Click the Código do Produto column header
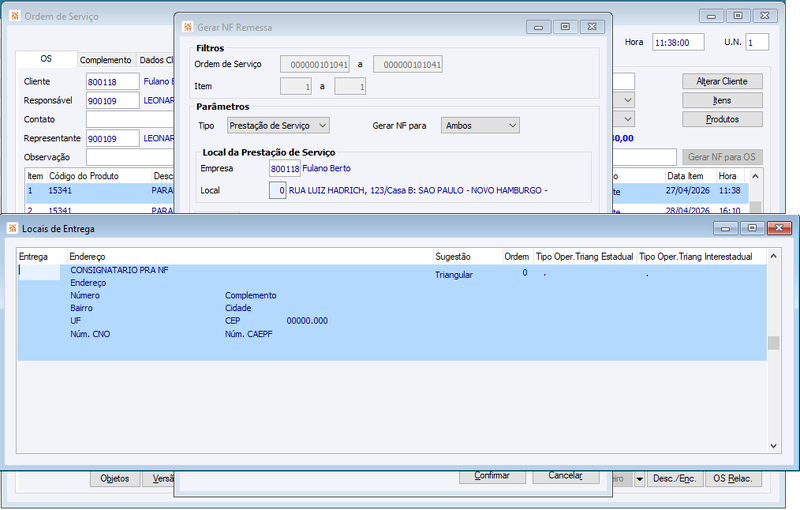The height and width of the screenshot is (510, 800). [x=99, y=176]
